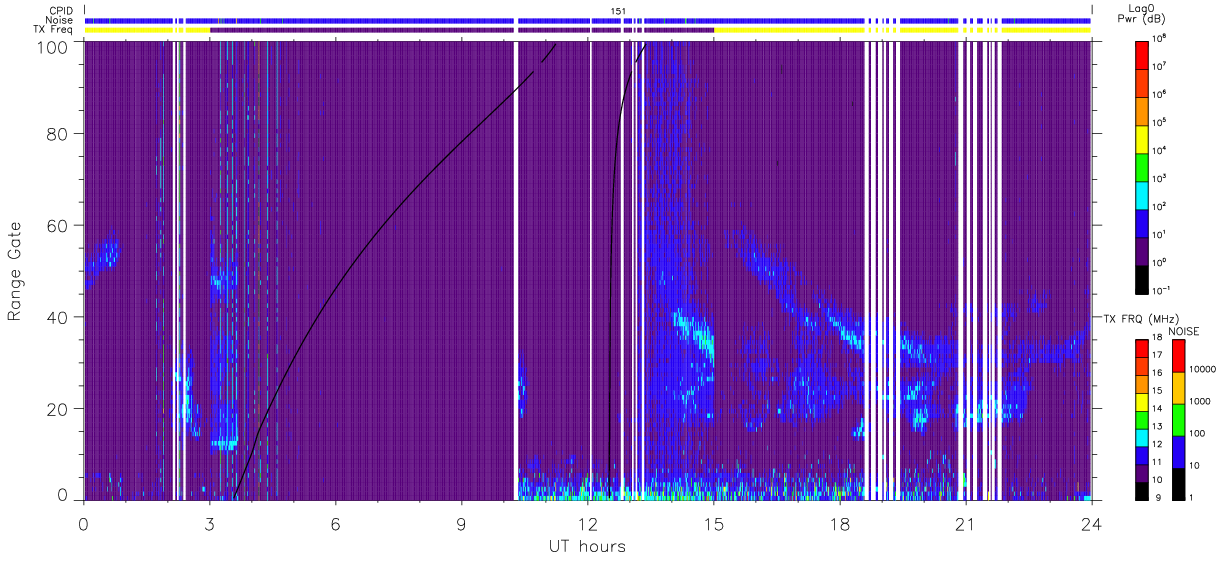Click the purple TX Freq strip near hour 6

point(361,30)
